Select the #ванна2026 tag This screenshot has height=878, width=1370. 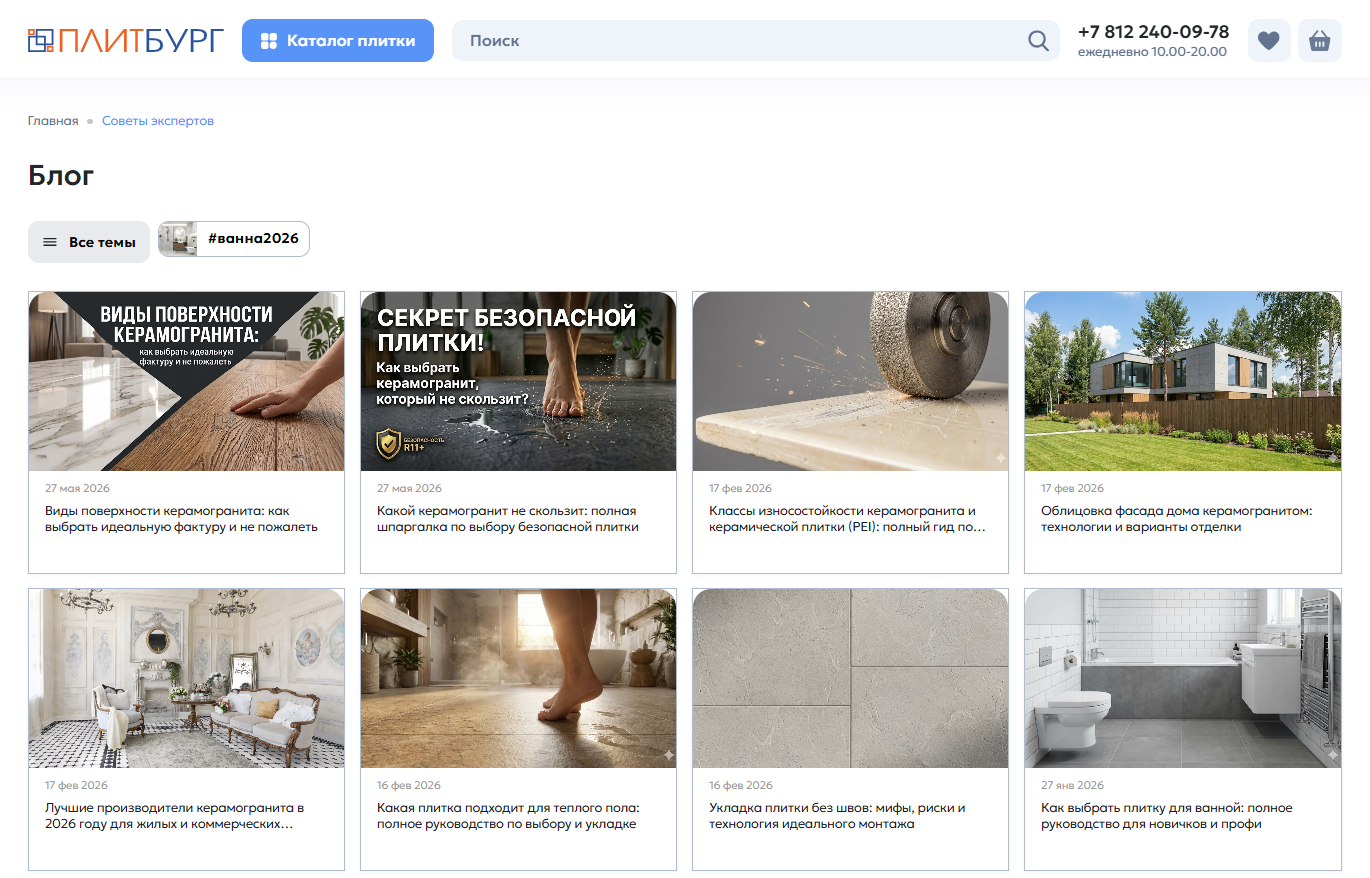(234, 239)
